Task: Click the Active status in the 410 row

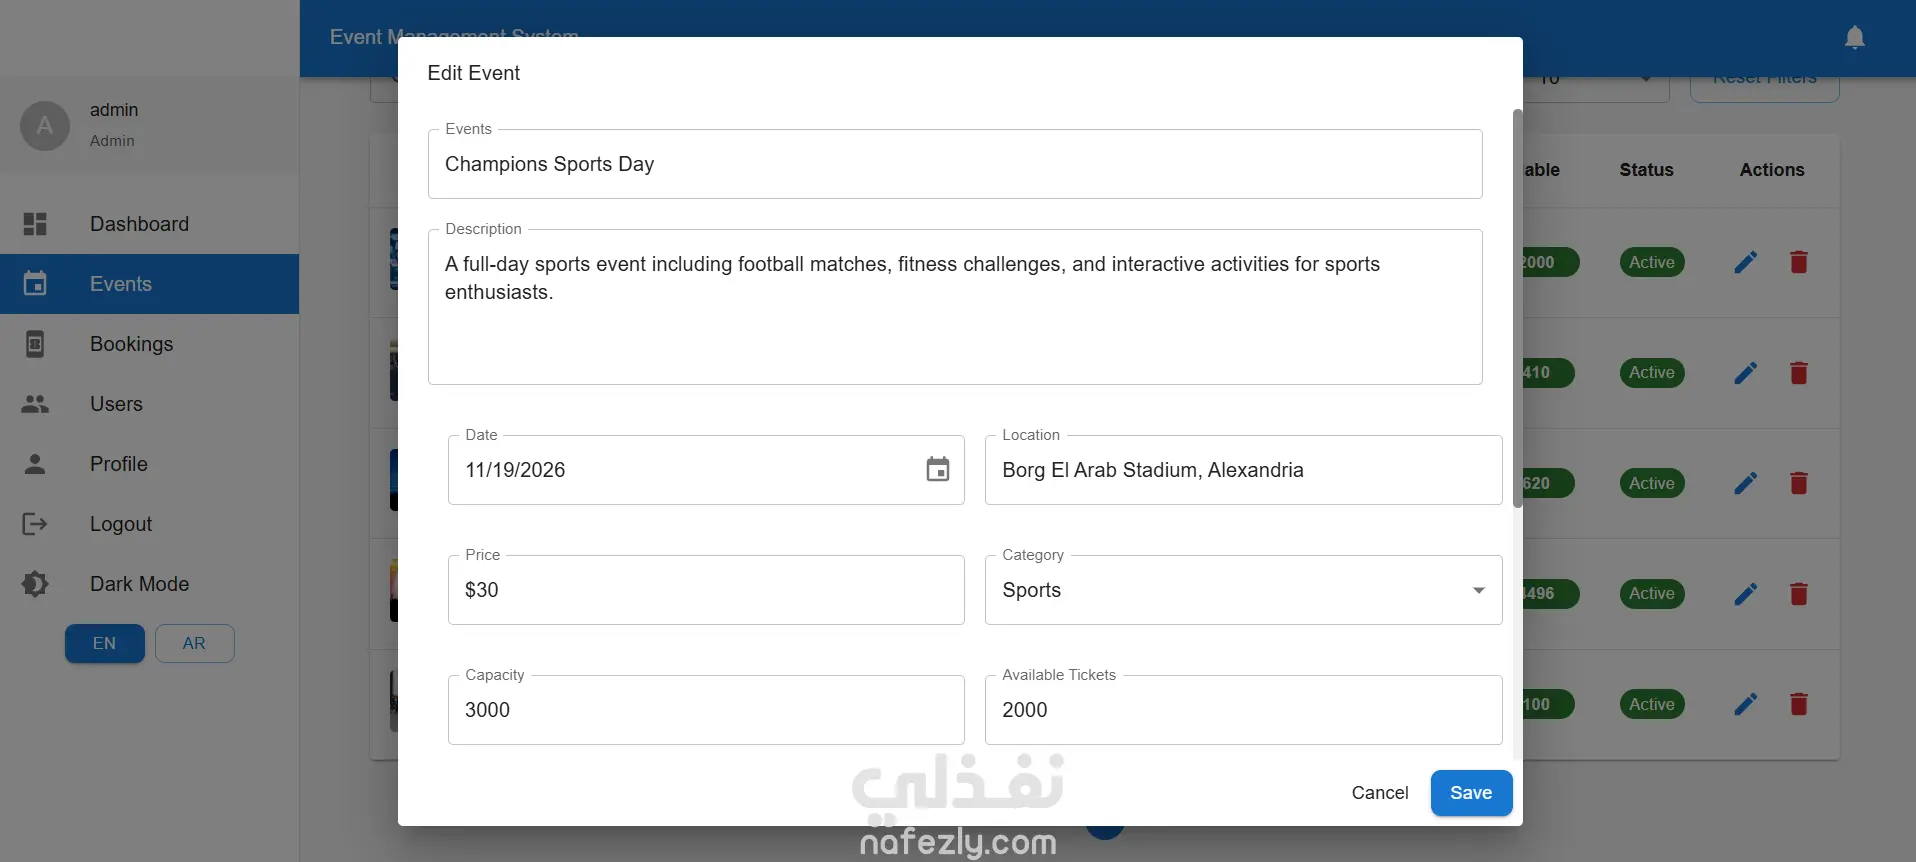Action: click(1652, 373)
